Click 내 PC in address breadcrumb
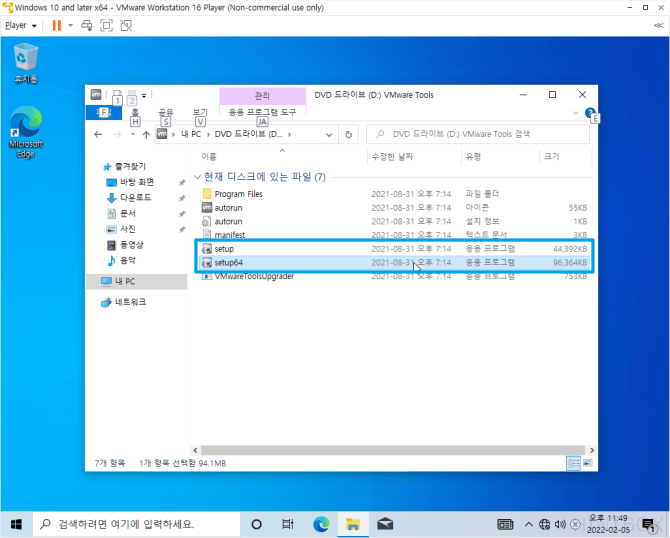 pos(191,134)
